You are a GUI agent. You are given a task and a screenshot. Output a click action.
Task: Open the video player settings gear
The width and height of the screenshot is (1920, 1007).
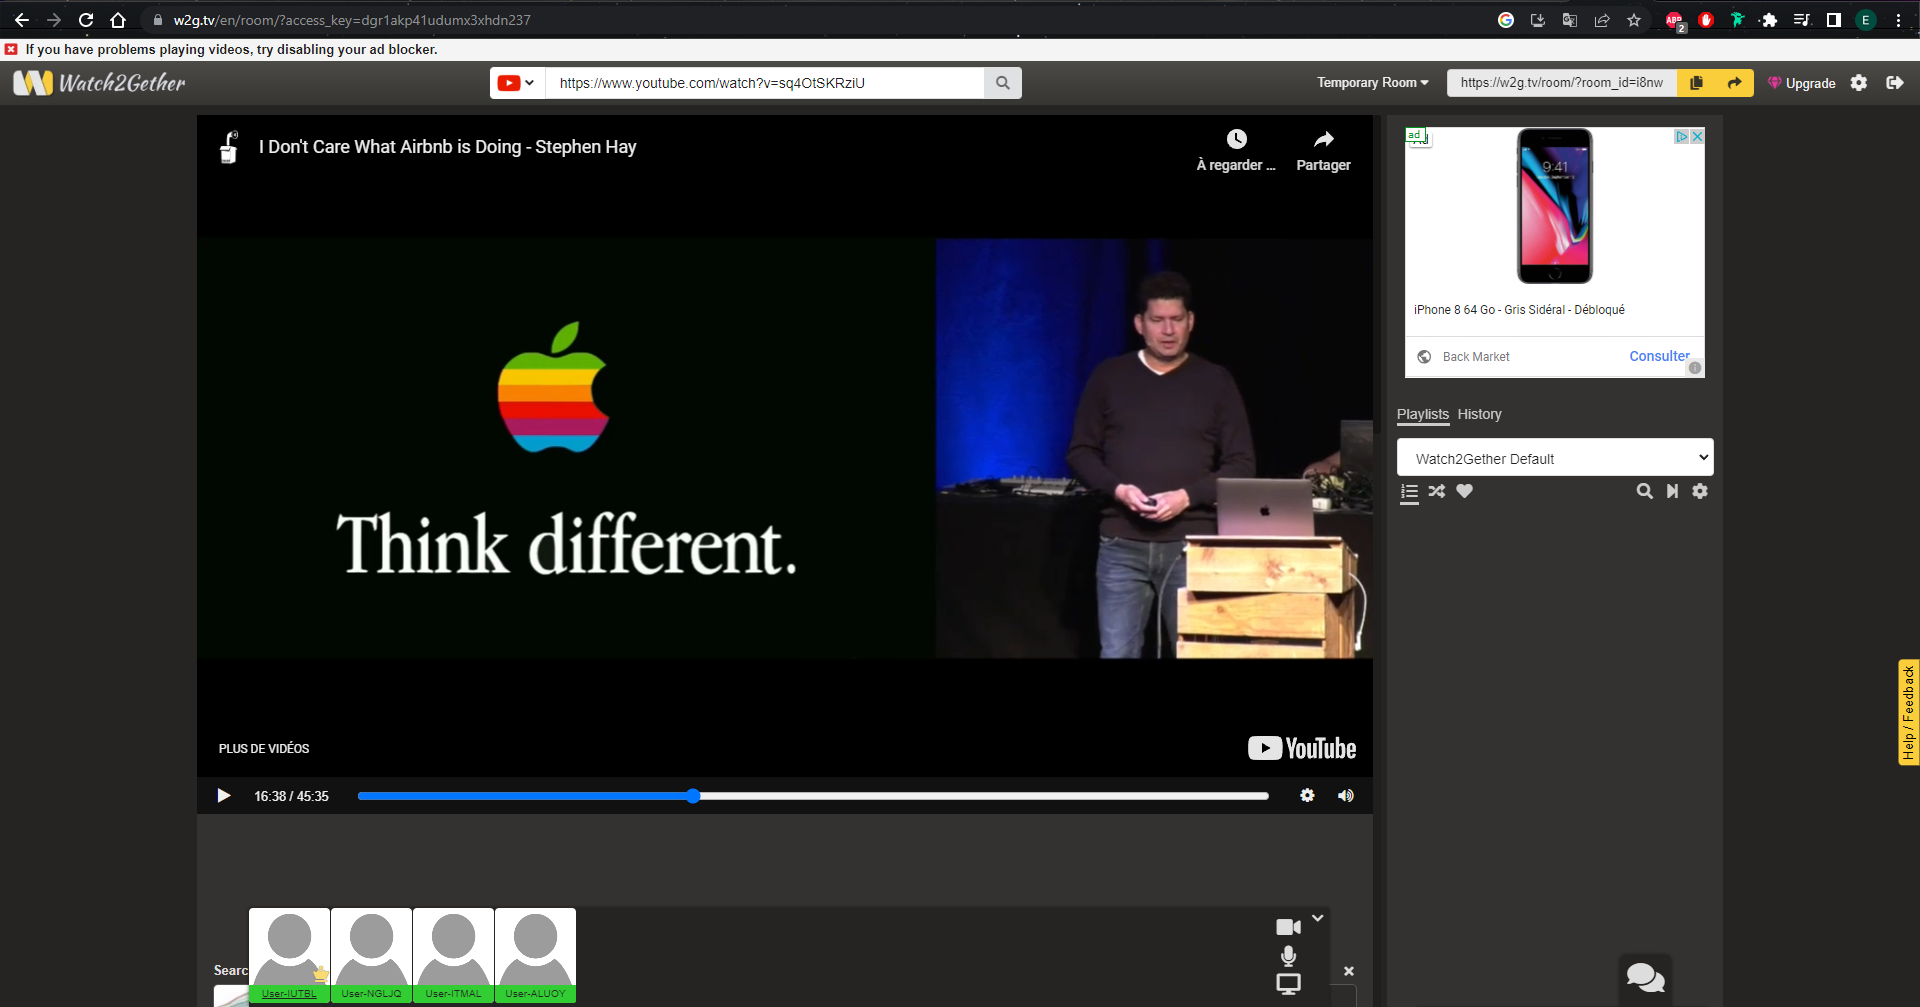[1307, 795]
